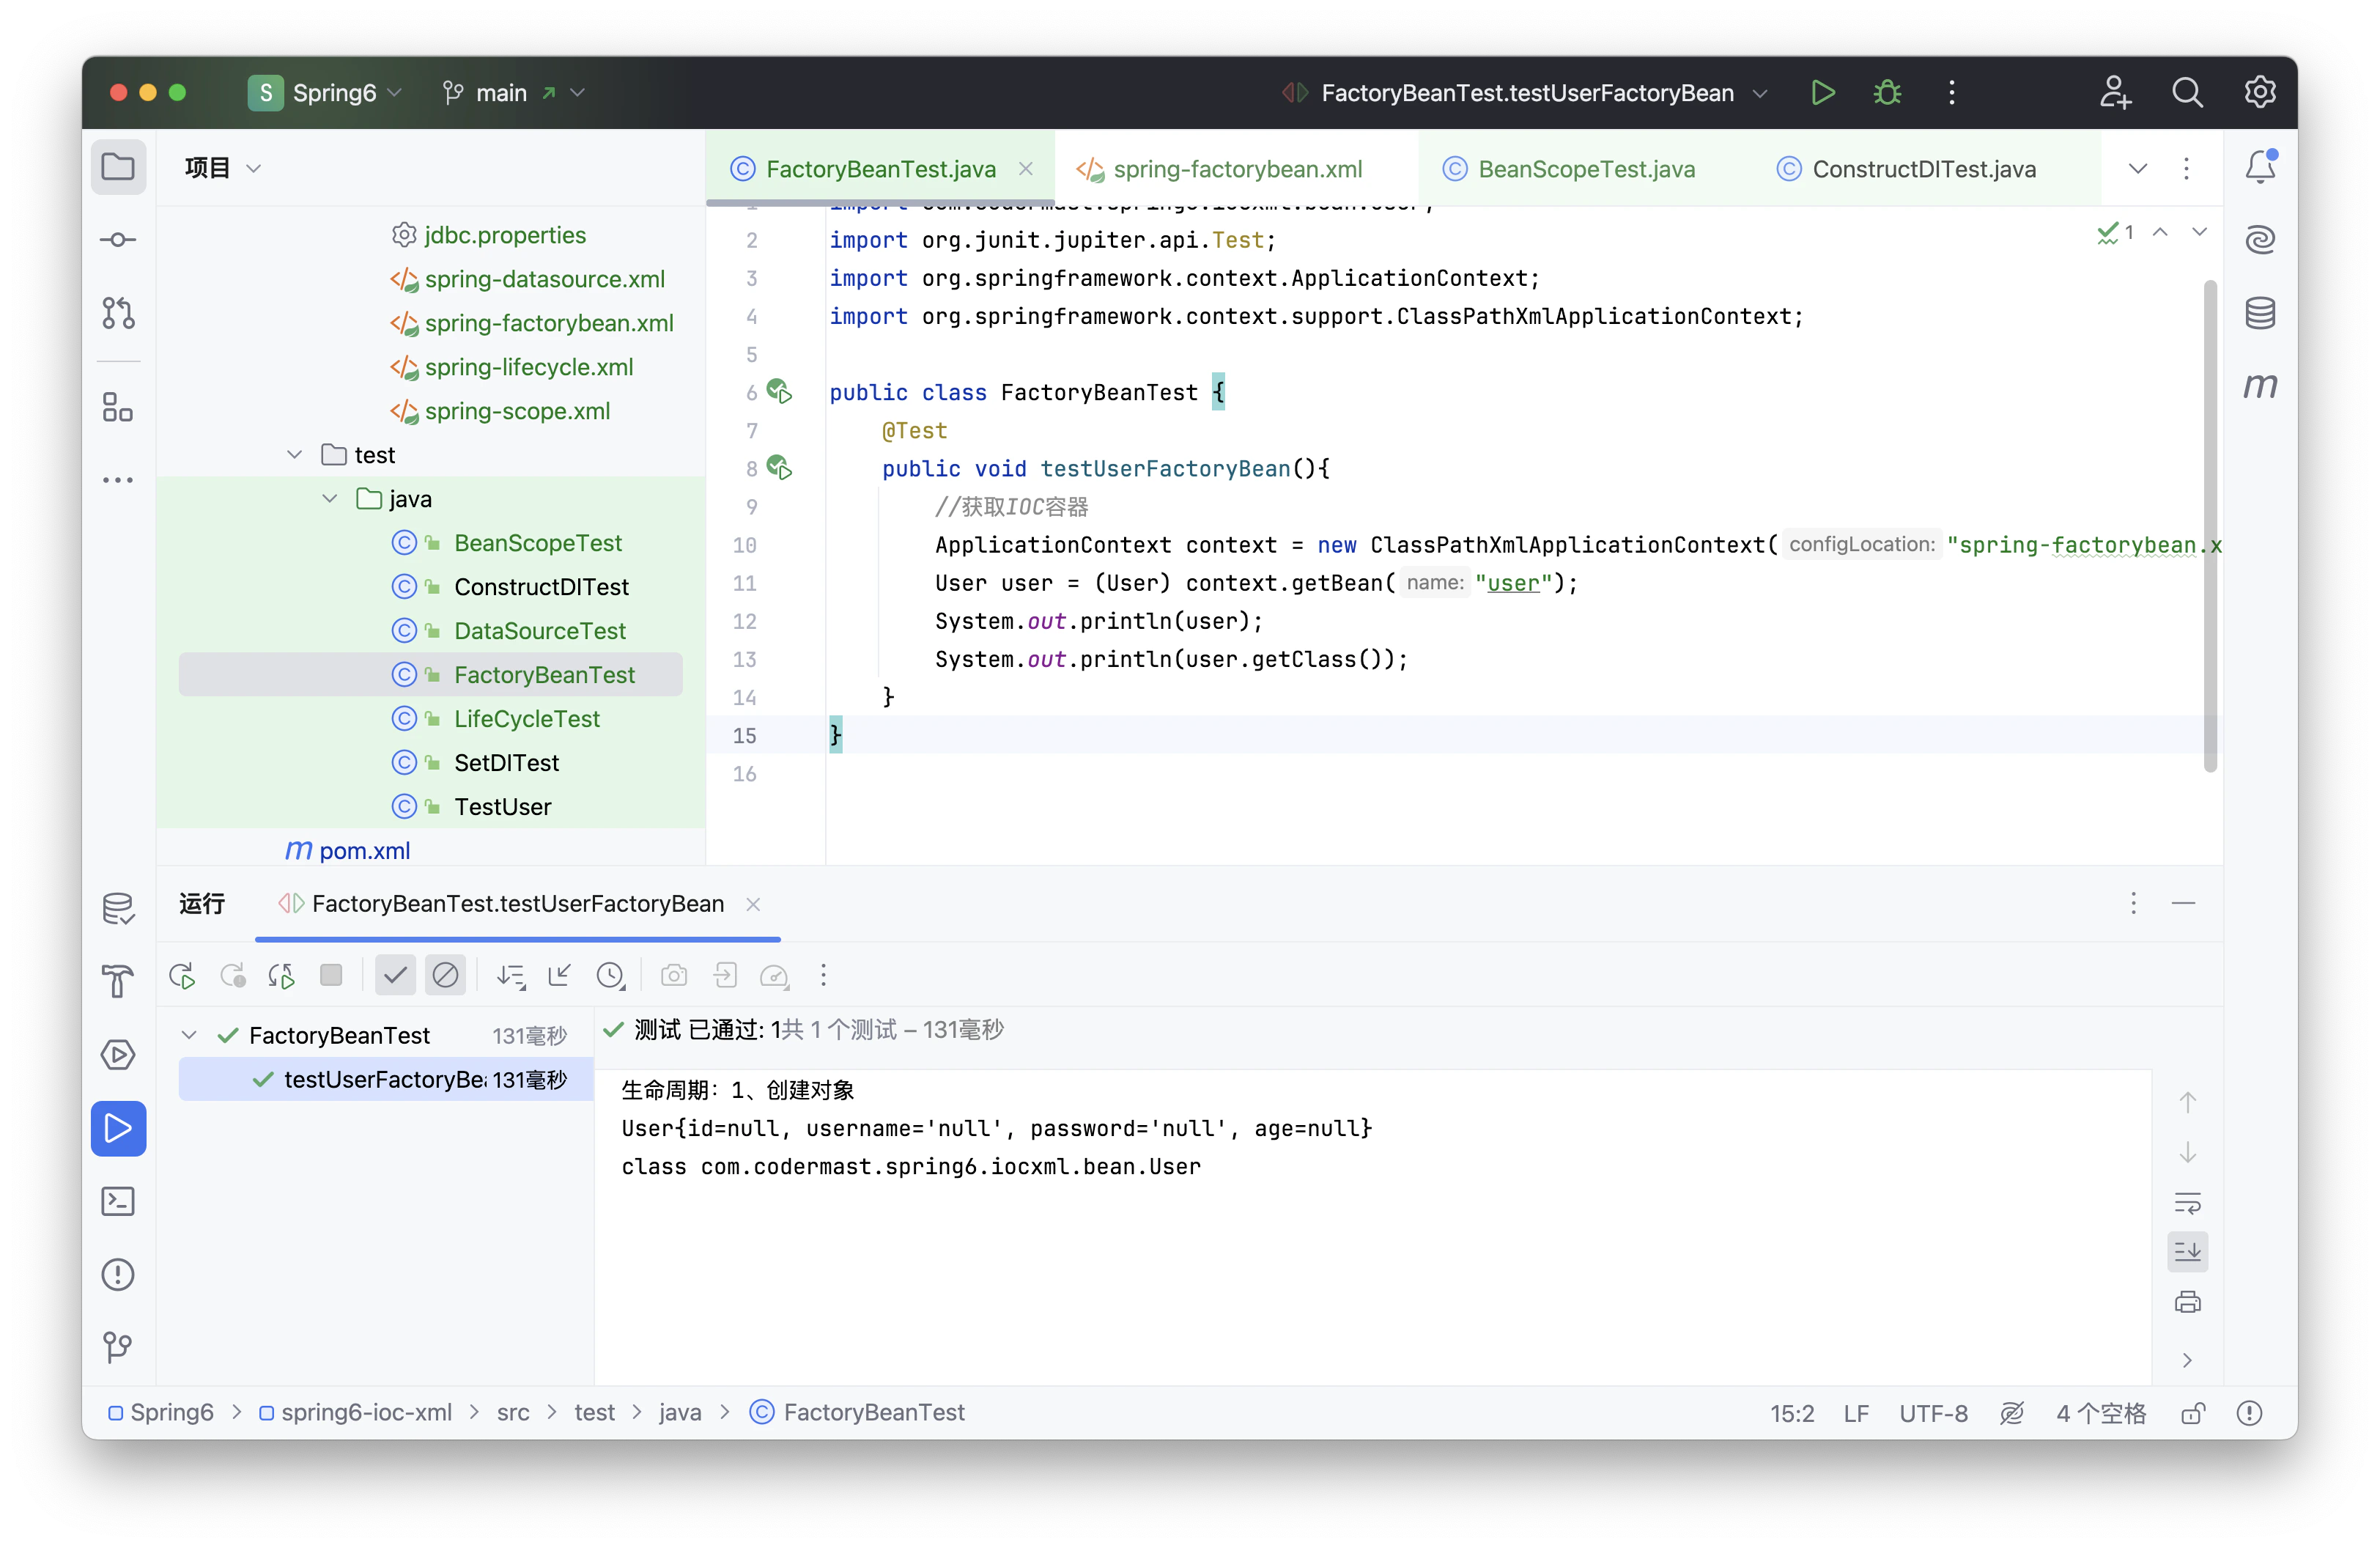2380x1548 pixels.
Task: Toggle Show Ignored tests button
Action: click(445, 975)
